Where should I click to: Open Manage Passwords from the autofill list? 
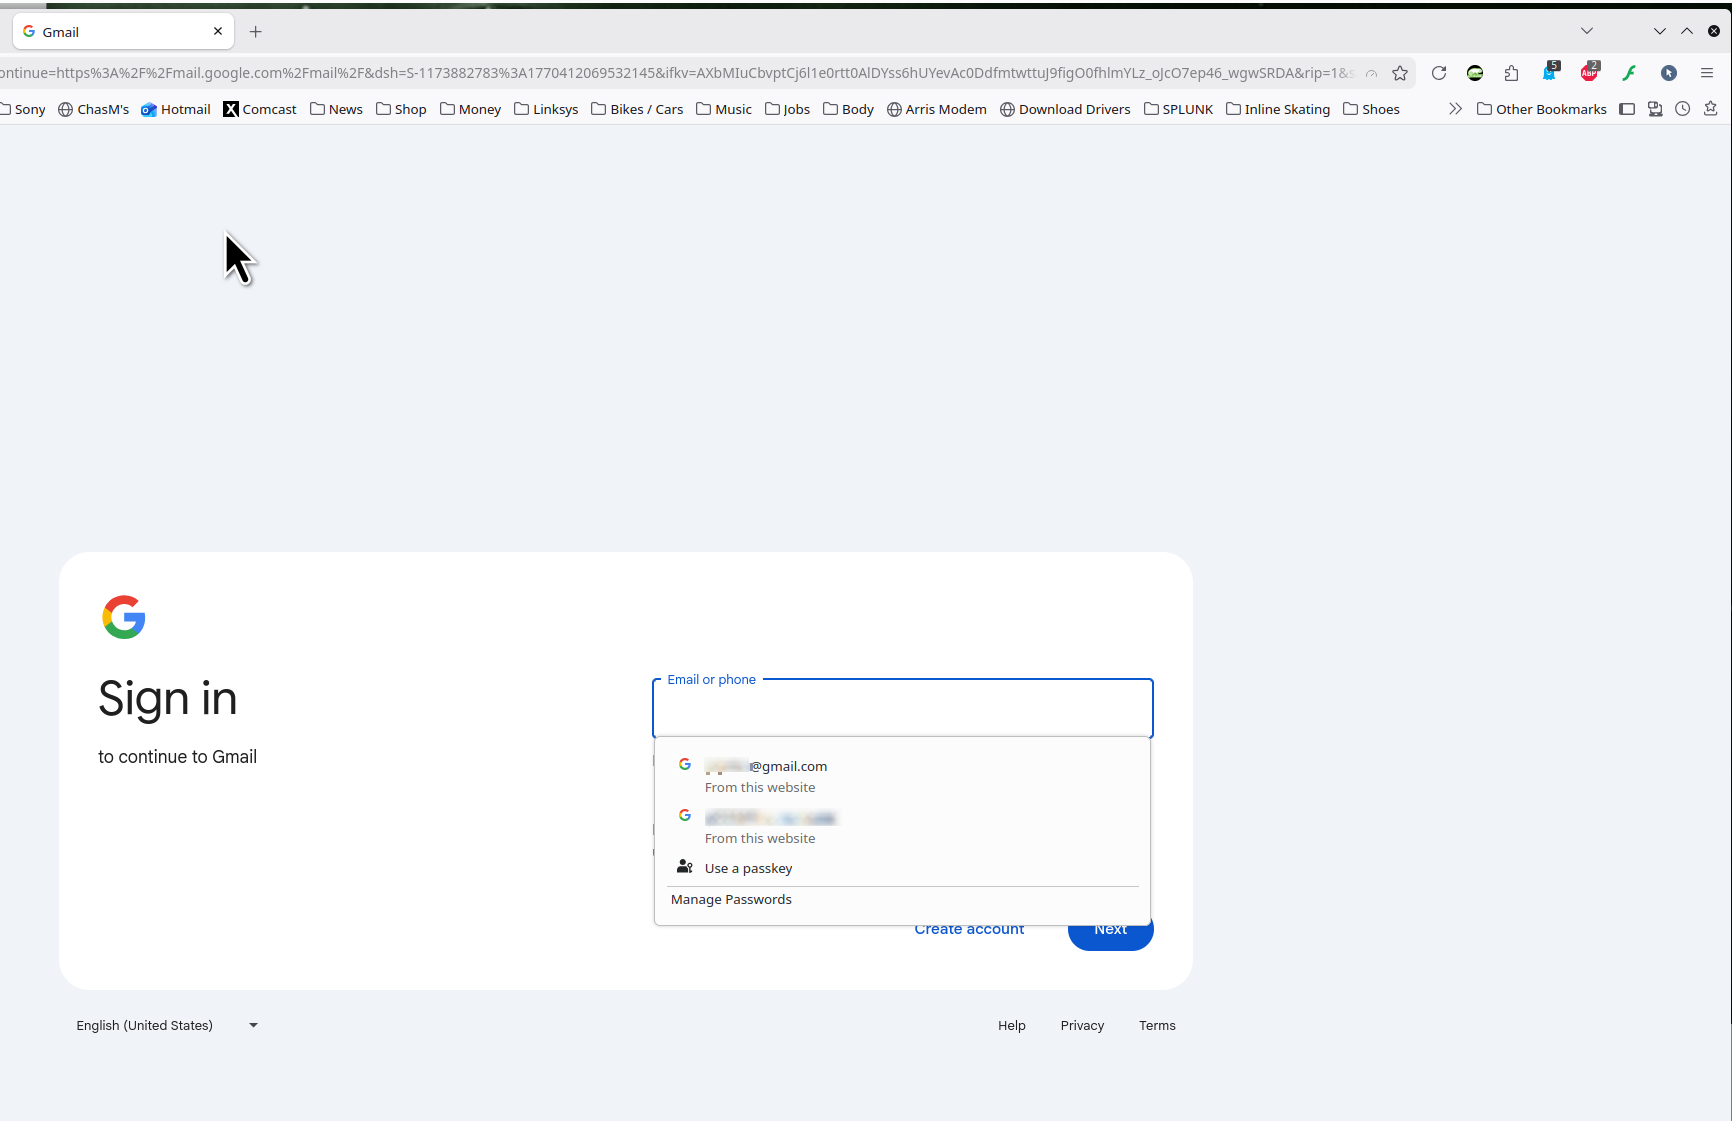(x=902, y=900)
